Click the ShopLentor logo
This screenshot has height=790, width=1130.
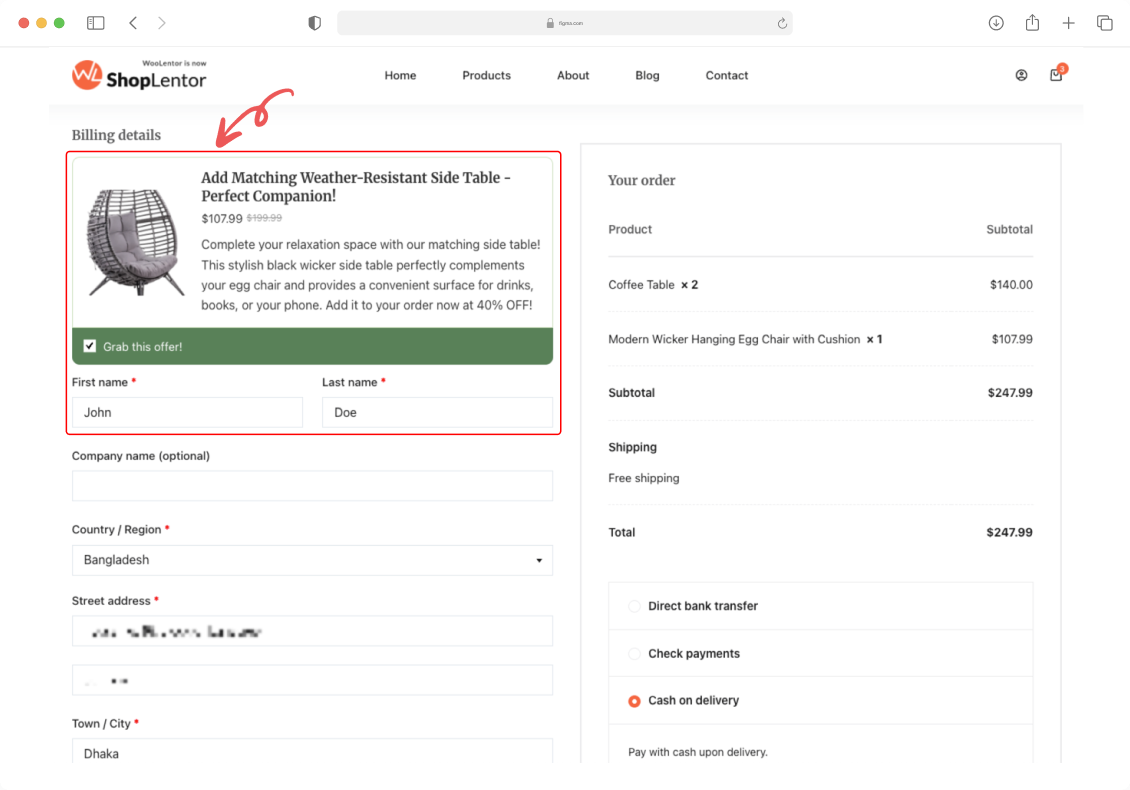139,75
